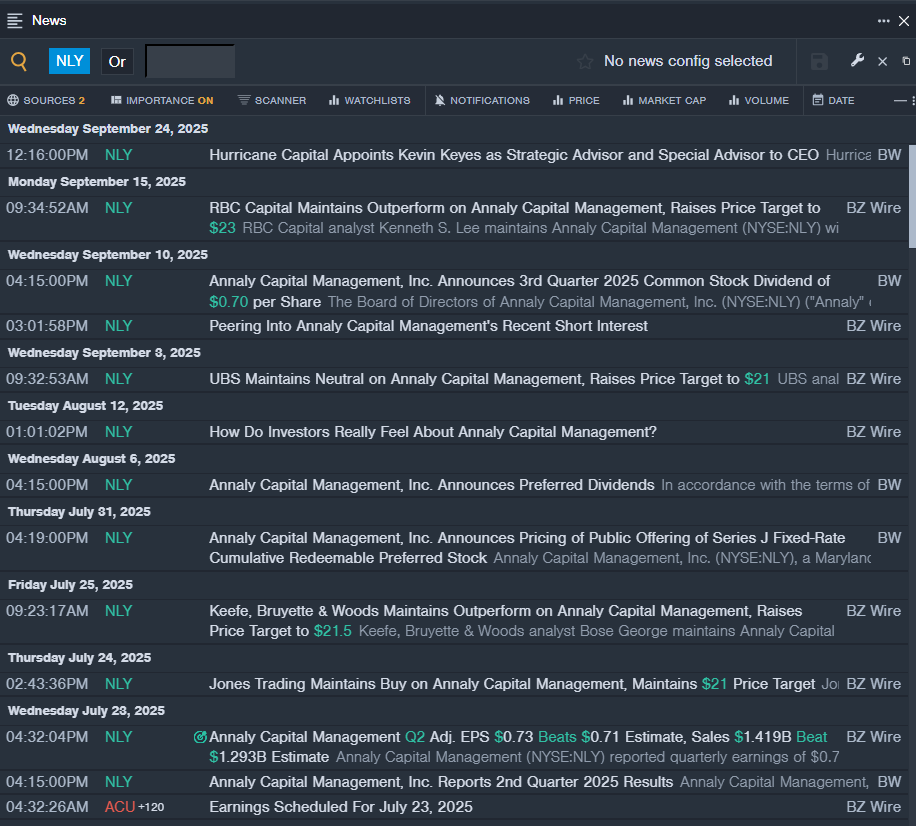
Task: Click the save config disk icon
Action: pyautogui.click(x=819, y=62)
